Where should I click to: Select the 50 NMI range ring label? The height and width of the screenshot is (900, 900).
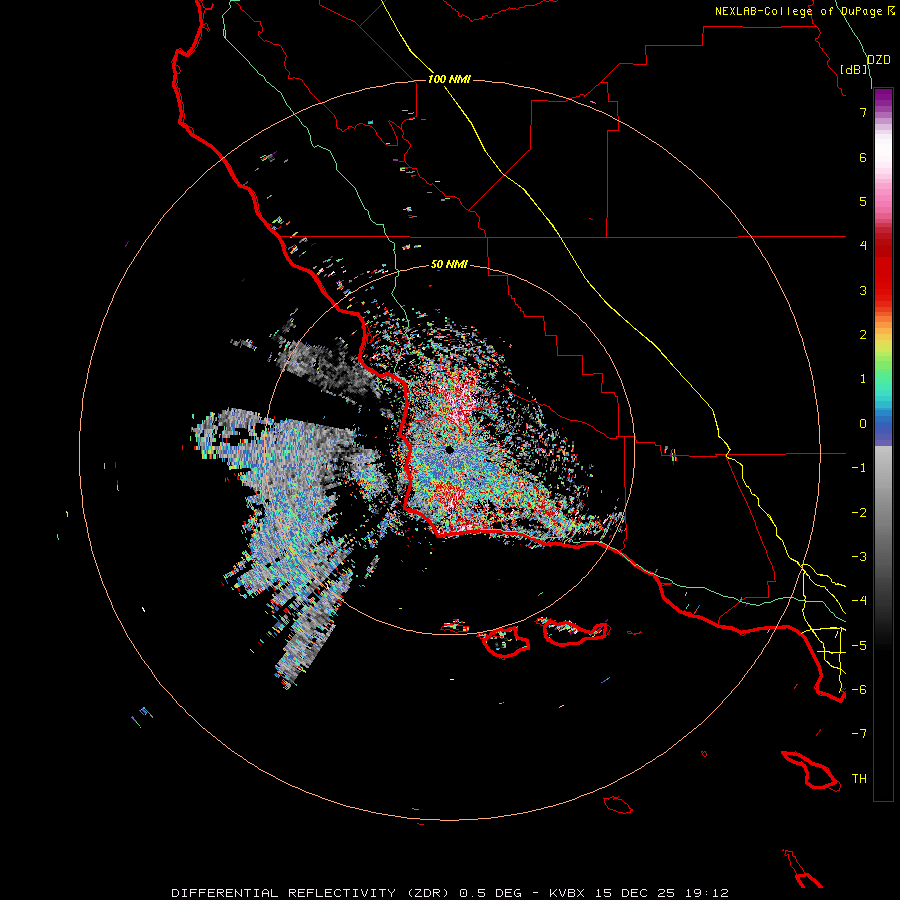pyautogui.click(x=449, y=264)
